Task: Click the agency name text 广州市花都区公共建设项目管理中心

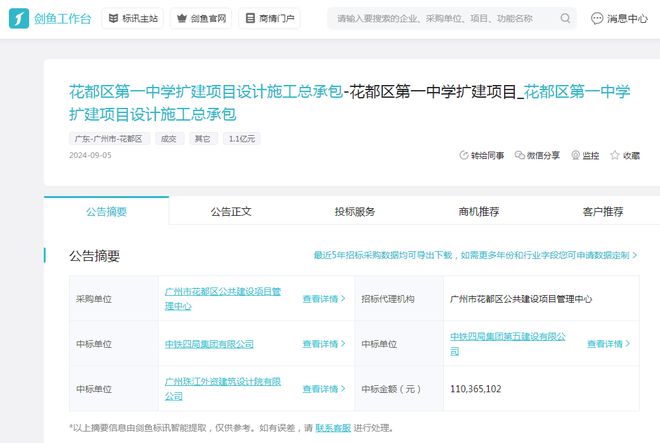Action: pos(521,299)
